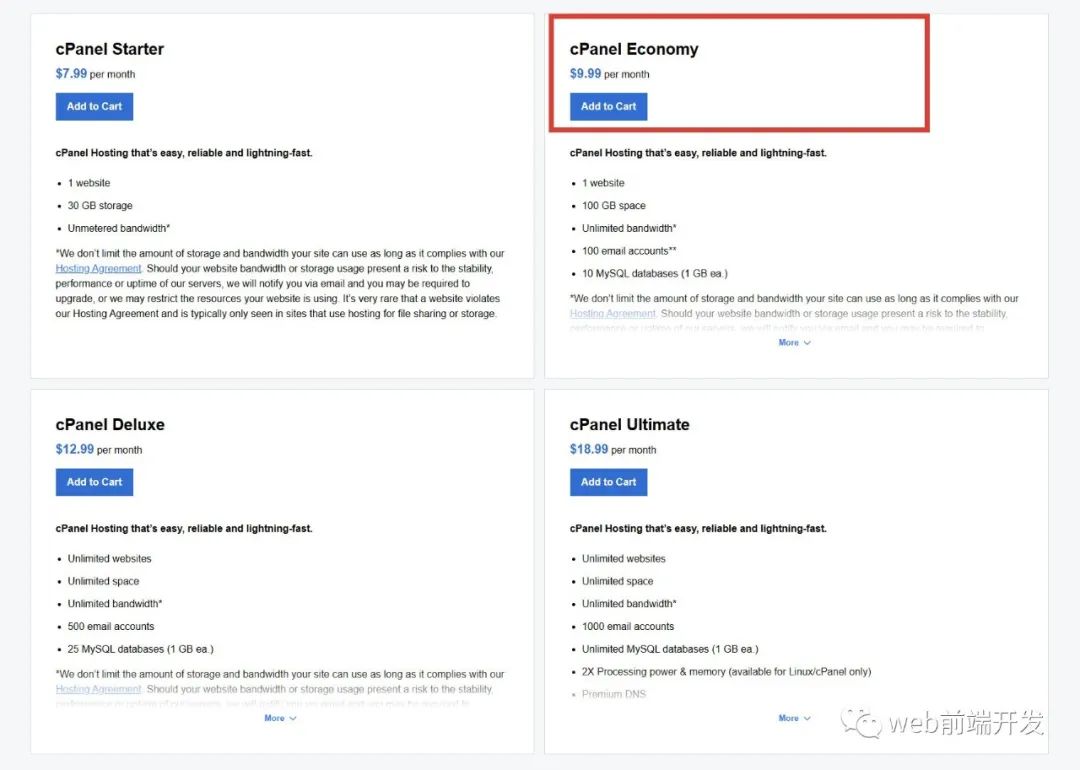Click the cPanel Economy heading
Image resolution: width=1080 pixels, height=770 pixels.
634,49
